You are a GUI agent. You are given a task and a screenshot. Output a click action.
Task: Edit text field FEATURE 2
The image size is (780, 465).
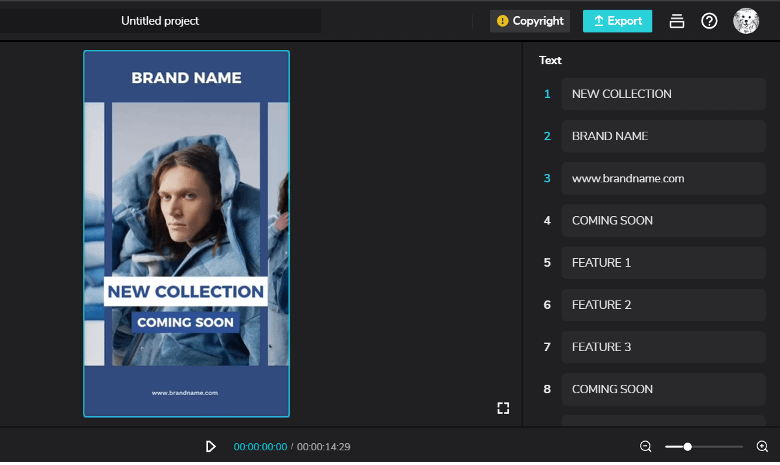[664, 305]
